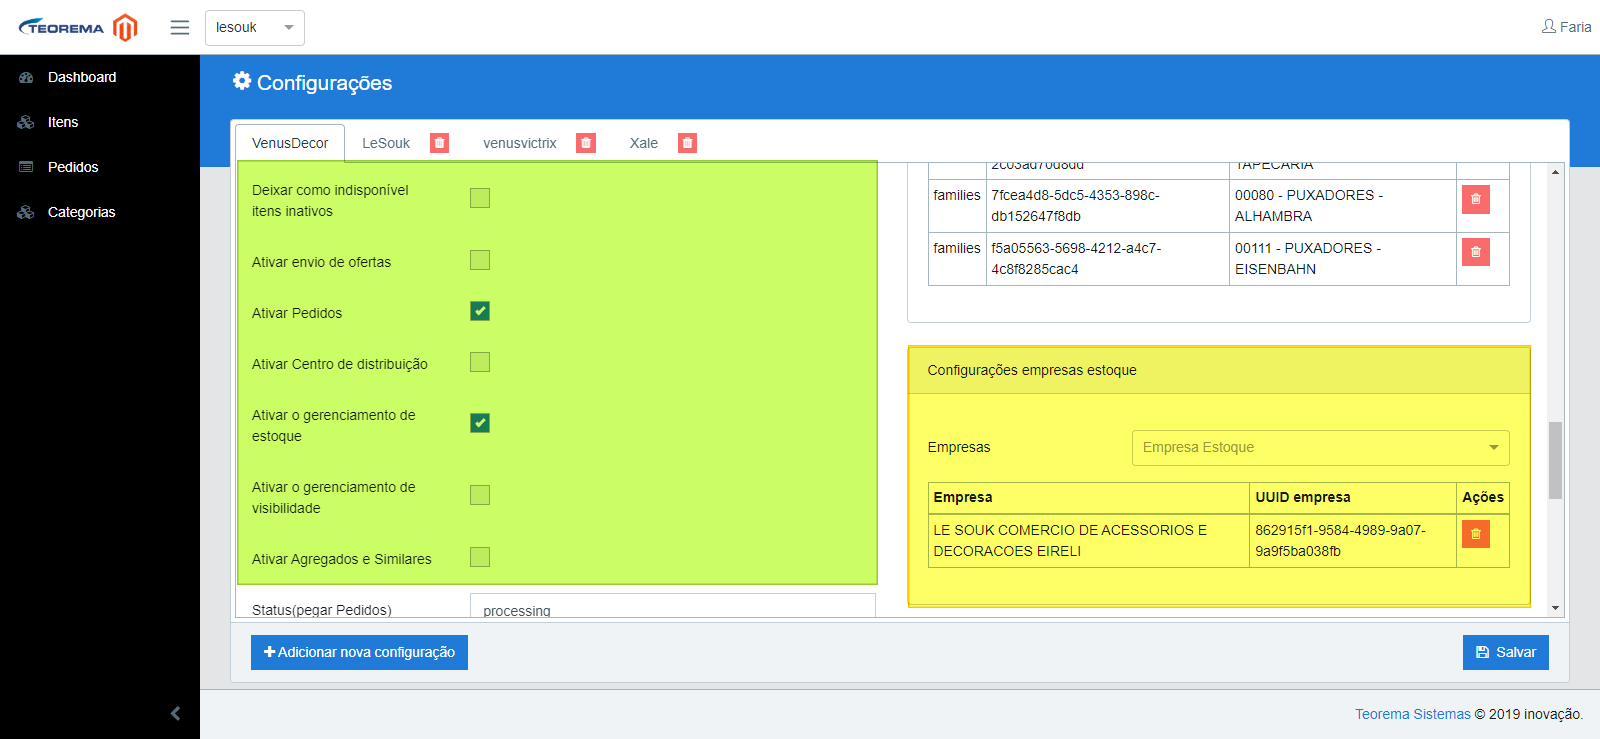Viewport: 1600px width, 739px height.
Task: Click the Magento logo icon
Action: tap(125, 27)
